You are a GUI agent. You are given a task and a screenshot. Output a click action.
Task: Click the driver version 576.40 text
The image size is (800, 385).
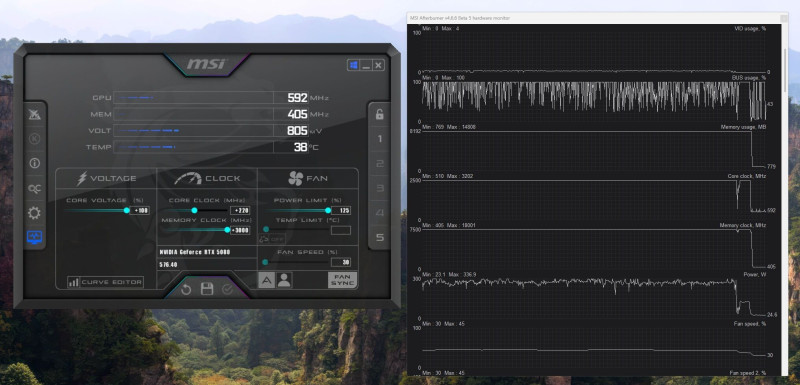point(168,265)
